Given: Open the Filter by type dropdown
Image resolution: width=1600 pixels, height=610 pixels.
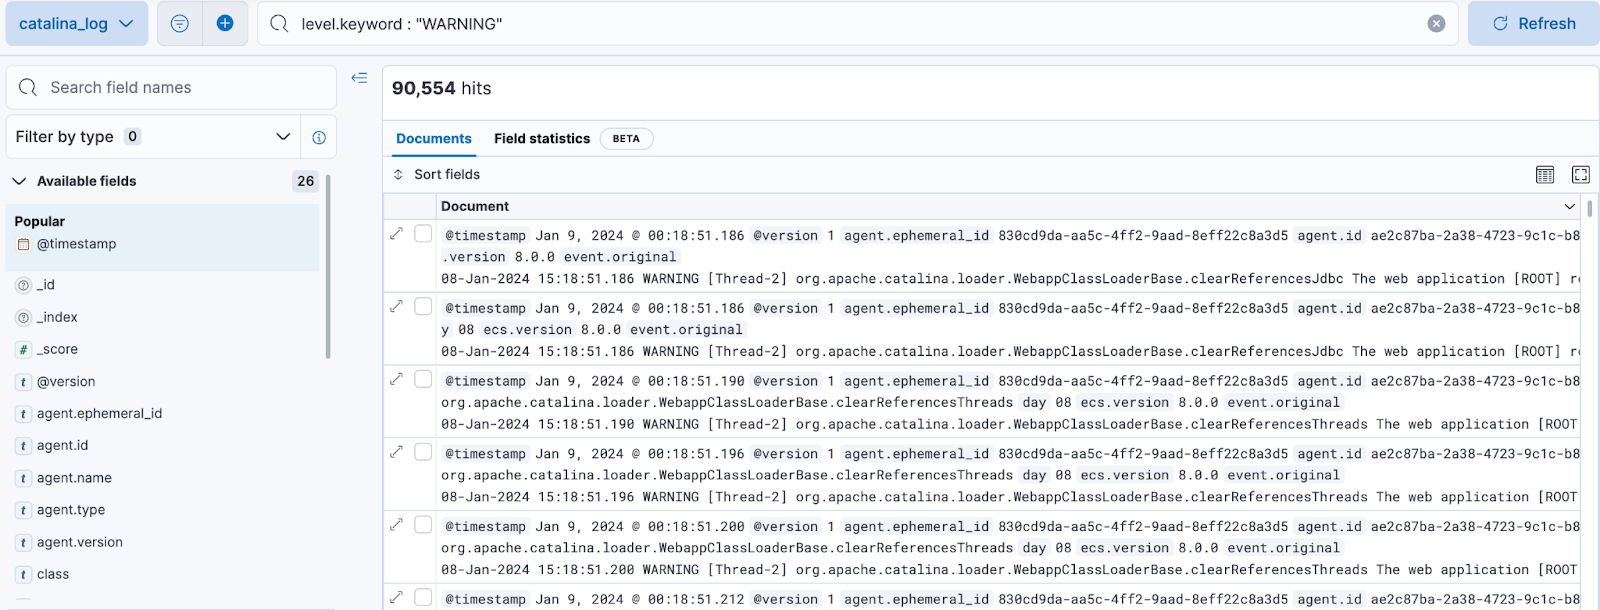Looking at the screenshot, I should tap(154, 137).
